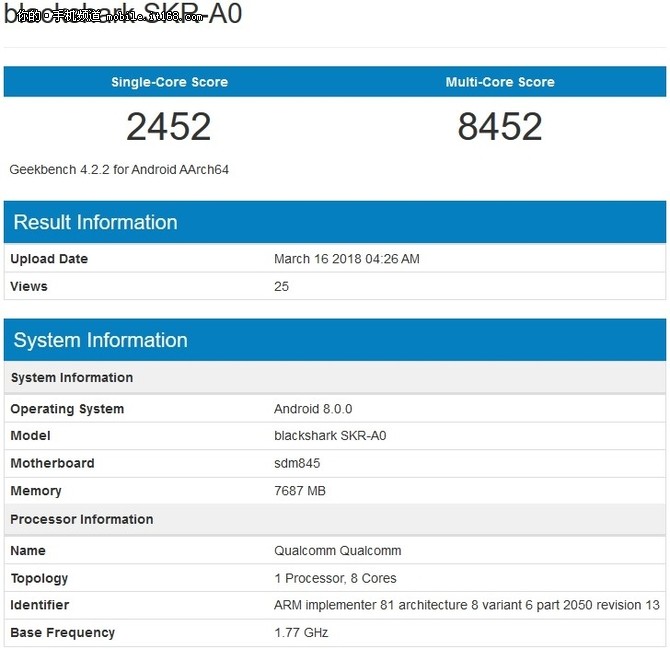Click the blue System Information section header
Viewport: 670px width, 649px height.
click(x=335, y=340)
